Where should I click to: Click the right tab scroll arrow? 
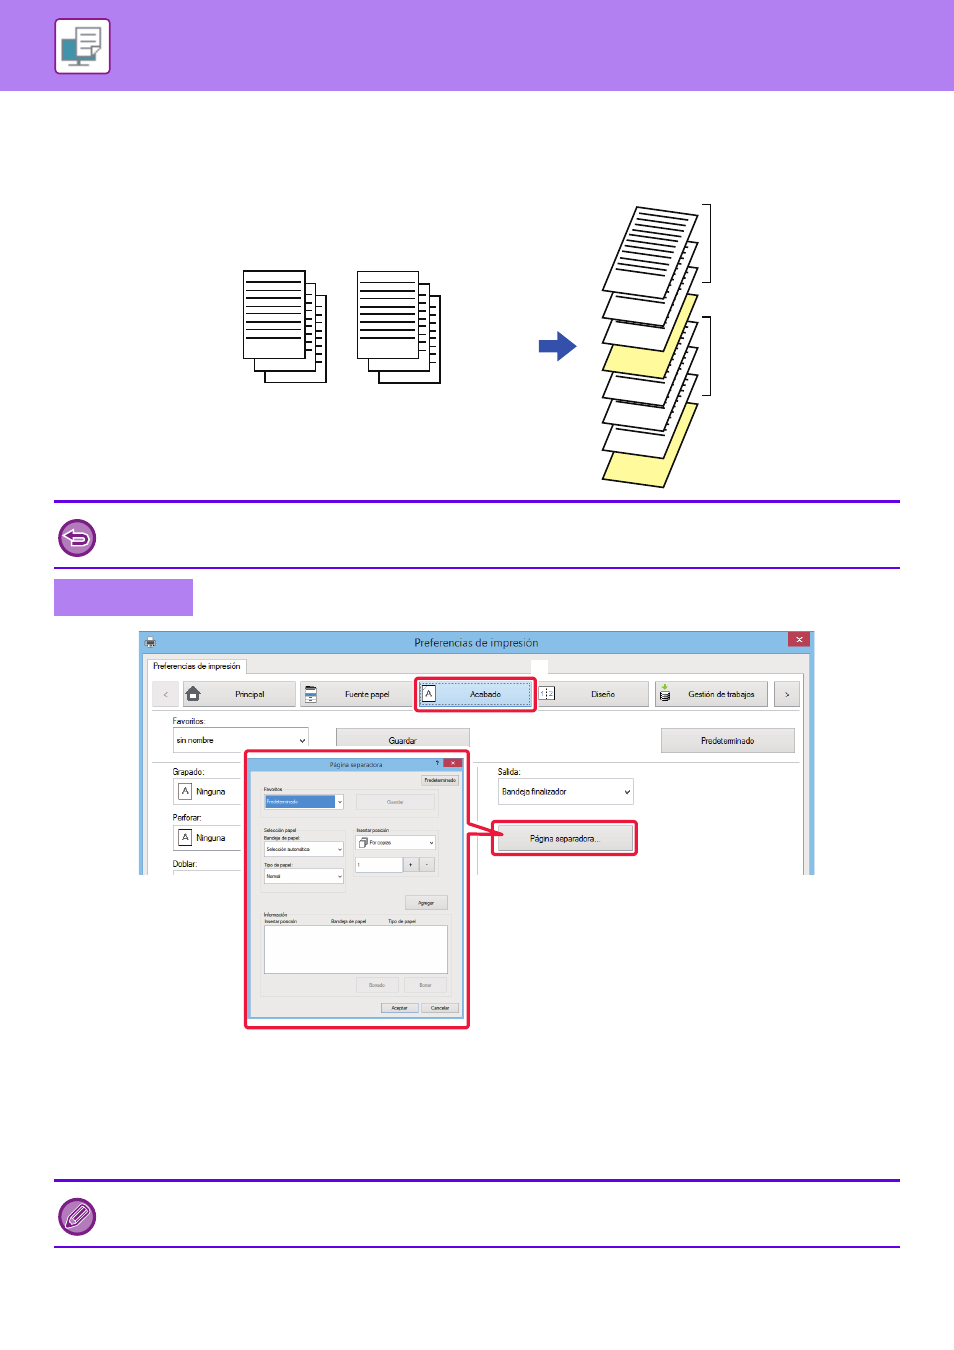tap(787, 694)
